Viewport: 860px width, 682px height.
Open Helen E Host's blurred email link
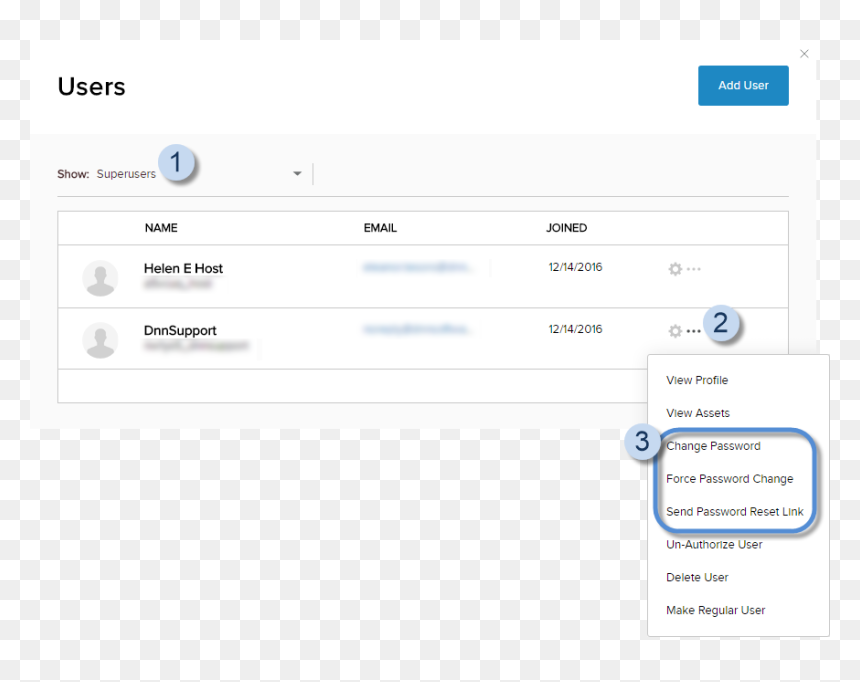pos(417,267)
